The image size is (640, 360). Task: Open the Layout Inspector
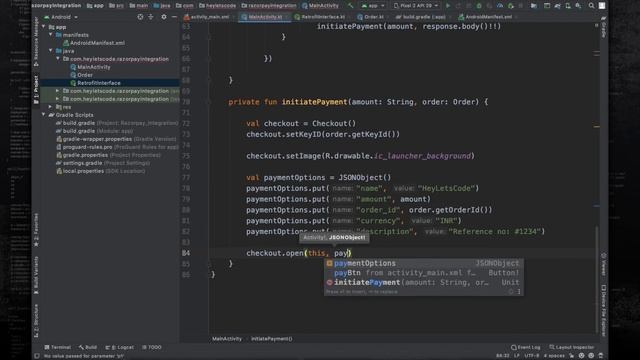pyautogui.click(x=572, y=347)
